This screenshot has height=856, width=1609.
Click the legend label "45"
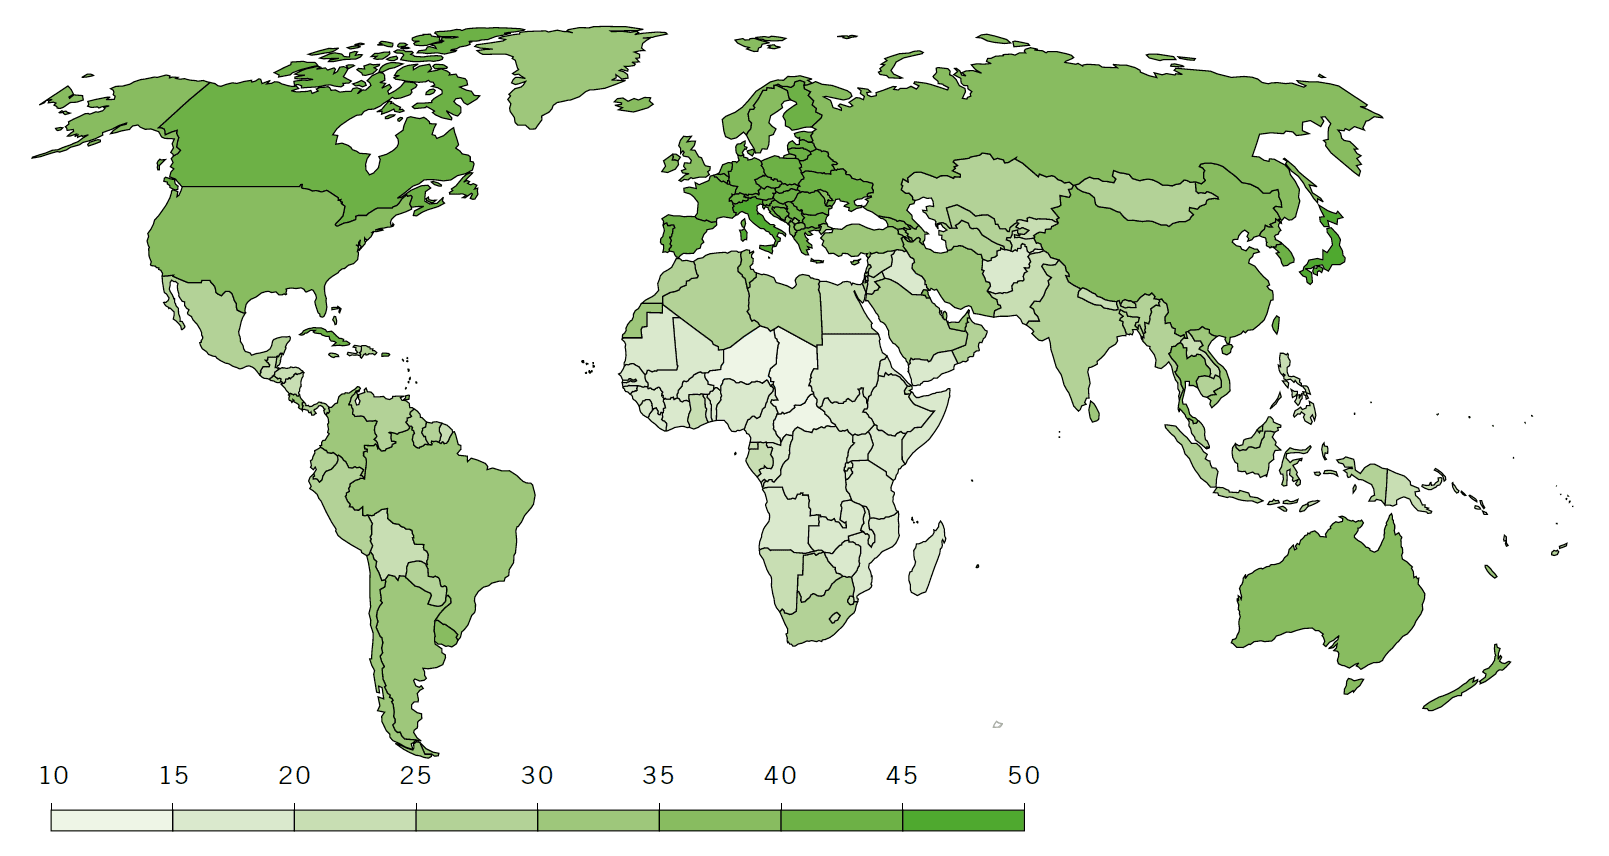tap(902, 775)
